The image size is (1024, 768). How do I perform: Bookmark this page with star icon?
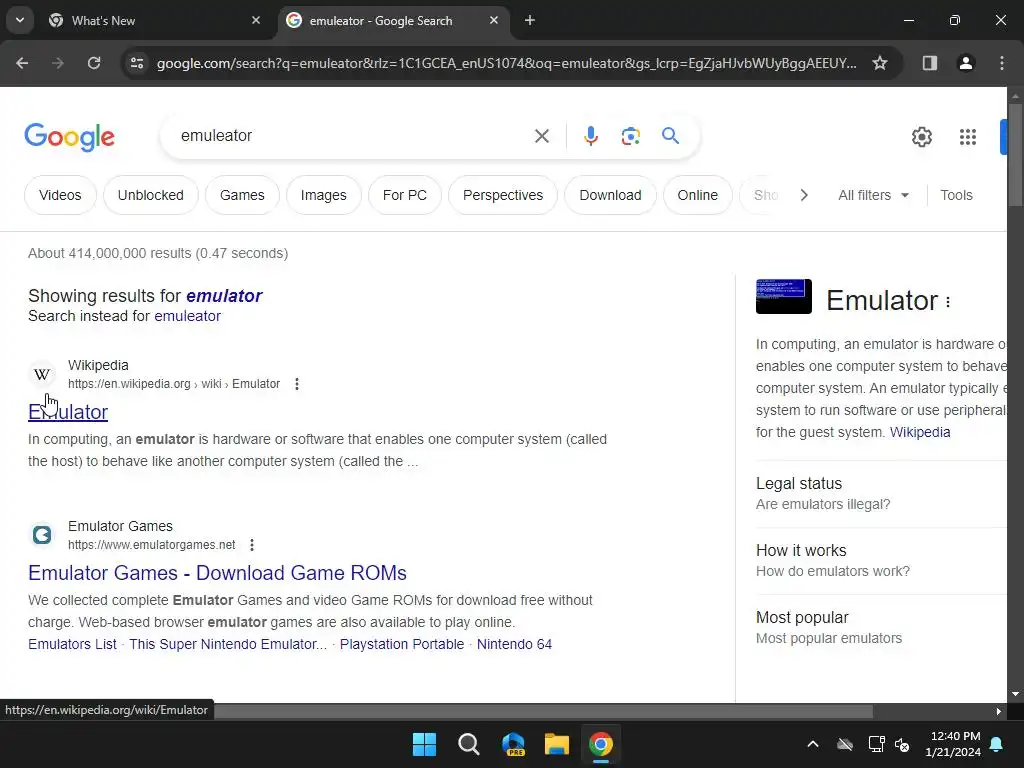tap(880, 63)
